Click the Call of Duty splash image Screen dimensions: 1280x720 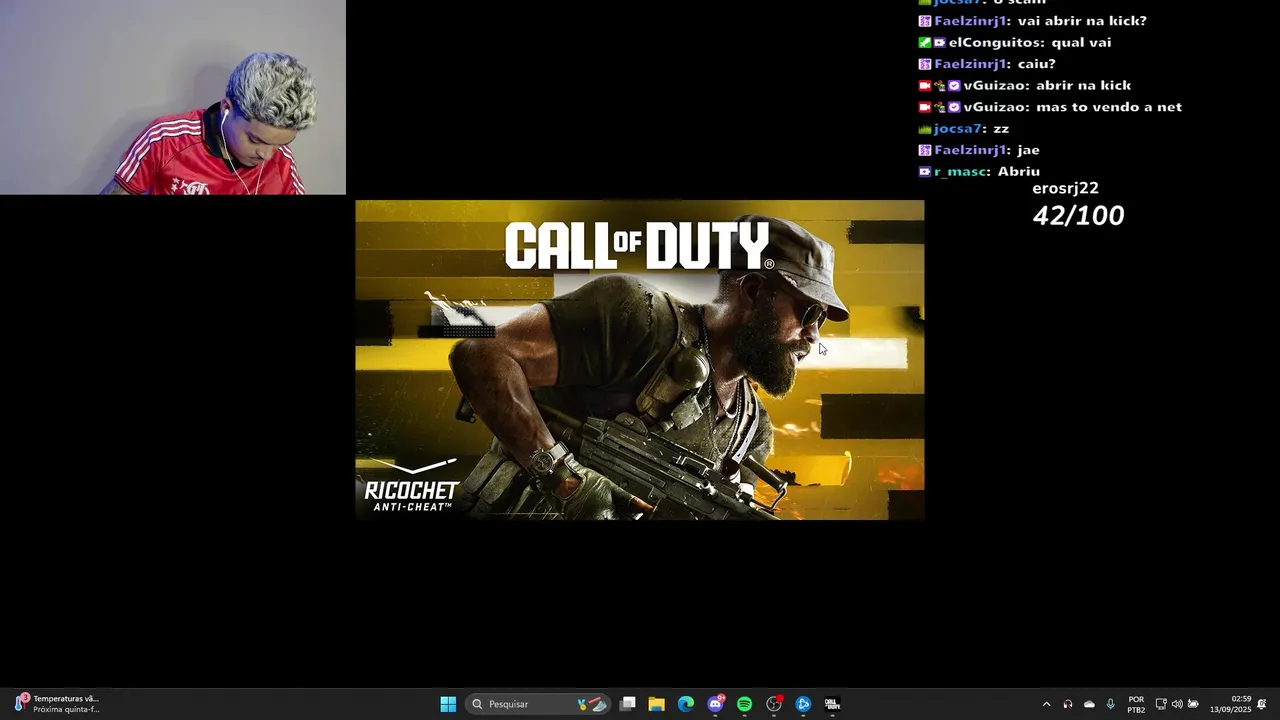click(x=640, y=360)
